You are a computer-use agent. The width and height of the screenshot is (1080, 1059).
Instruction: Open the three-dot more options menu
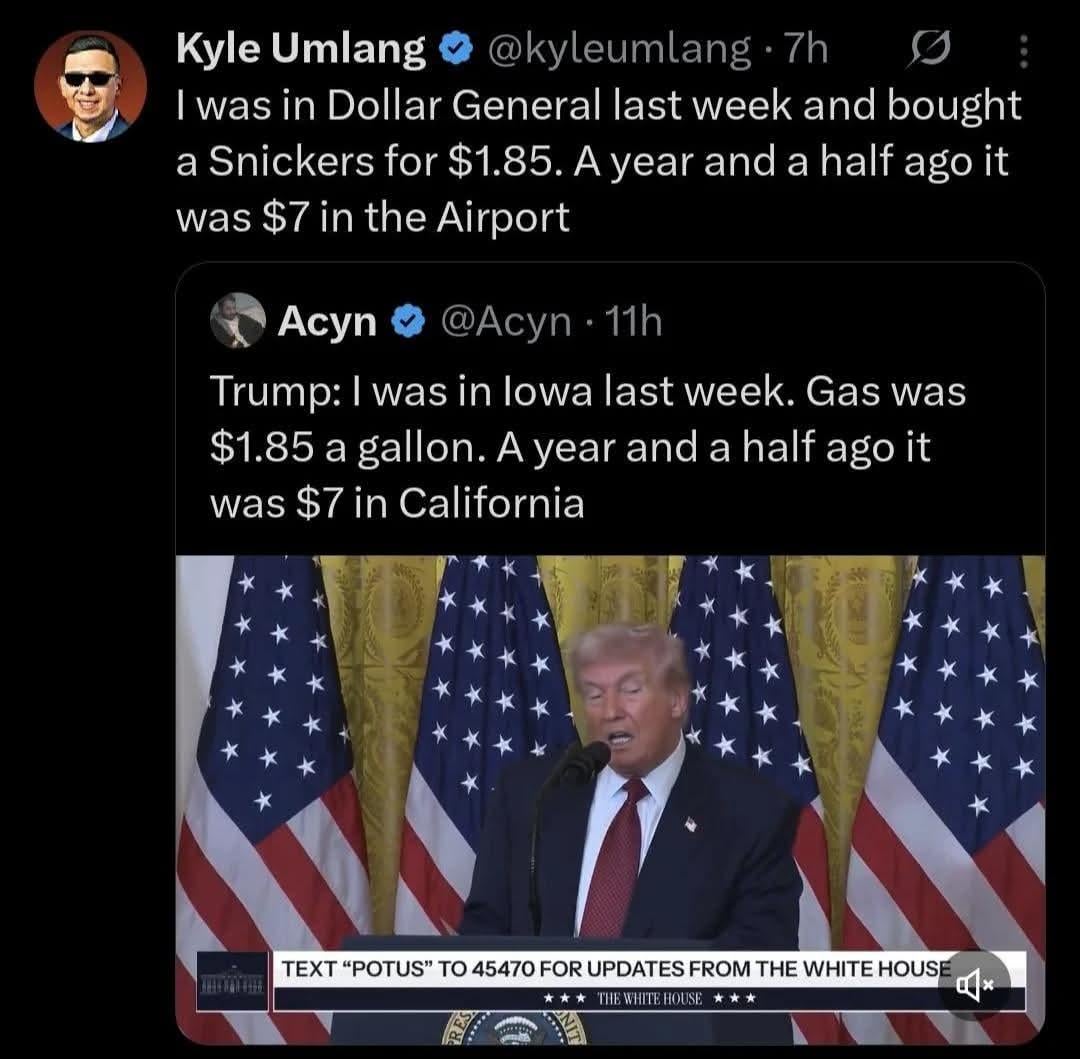pyautogui.click(x=1023, y=49)
